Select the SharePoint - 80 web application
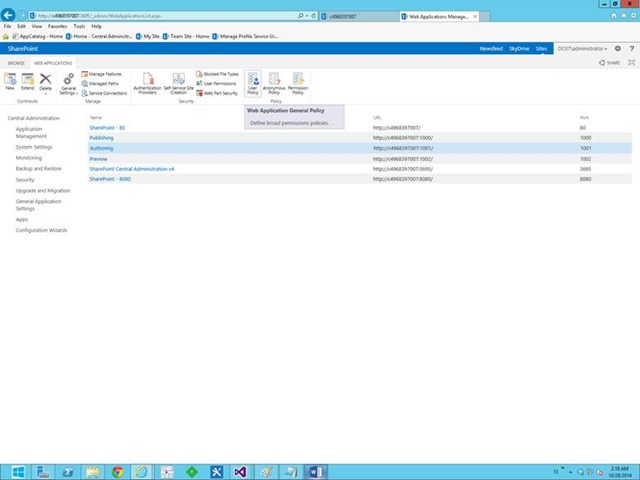The height and width of the screenshot is (480, 640). pyautogui.click(x=107, y=128)
